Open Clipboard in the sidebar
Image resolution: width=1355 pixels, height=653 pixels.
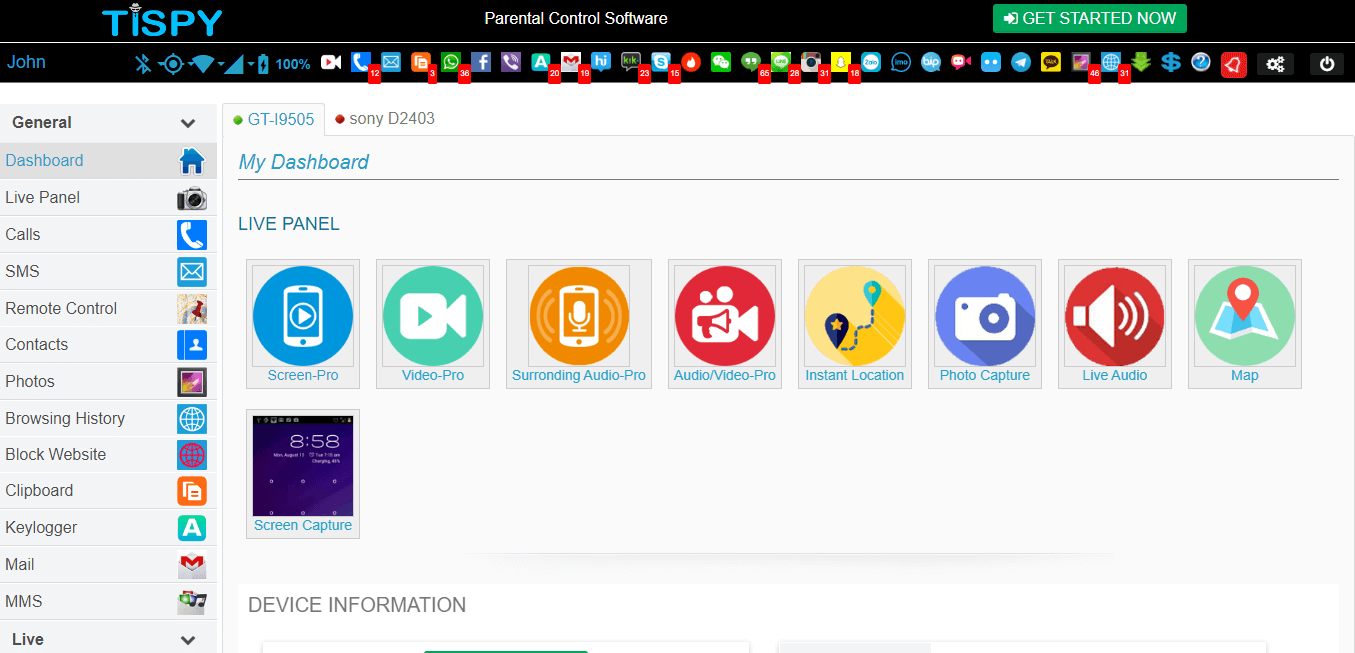click(x=108, y=491)
